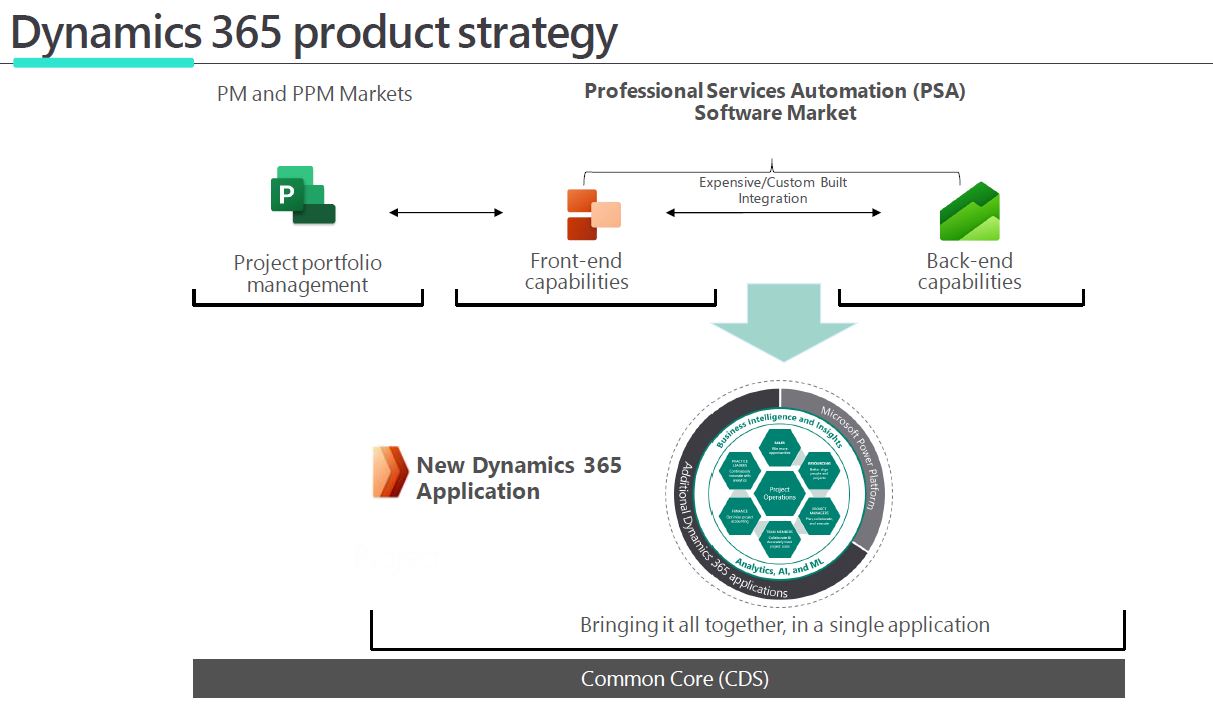Image resolution: width=1213 pixels, height=713 pixels.
Task: Click the Common Core (CDS) dark bar
Action: click(x=658, y=678)
